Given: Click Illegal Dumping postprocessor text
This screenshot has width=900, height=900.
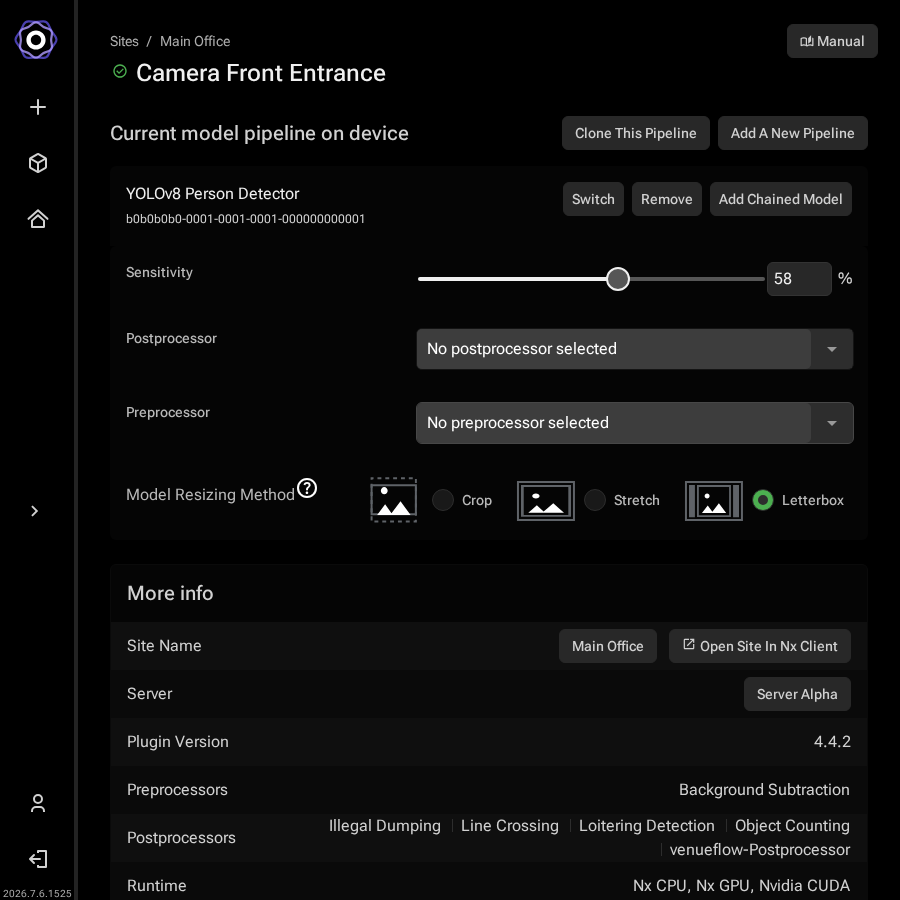Looking at the screenshot, I should pyautogui.click(x=385, y=826).
